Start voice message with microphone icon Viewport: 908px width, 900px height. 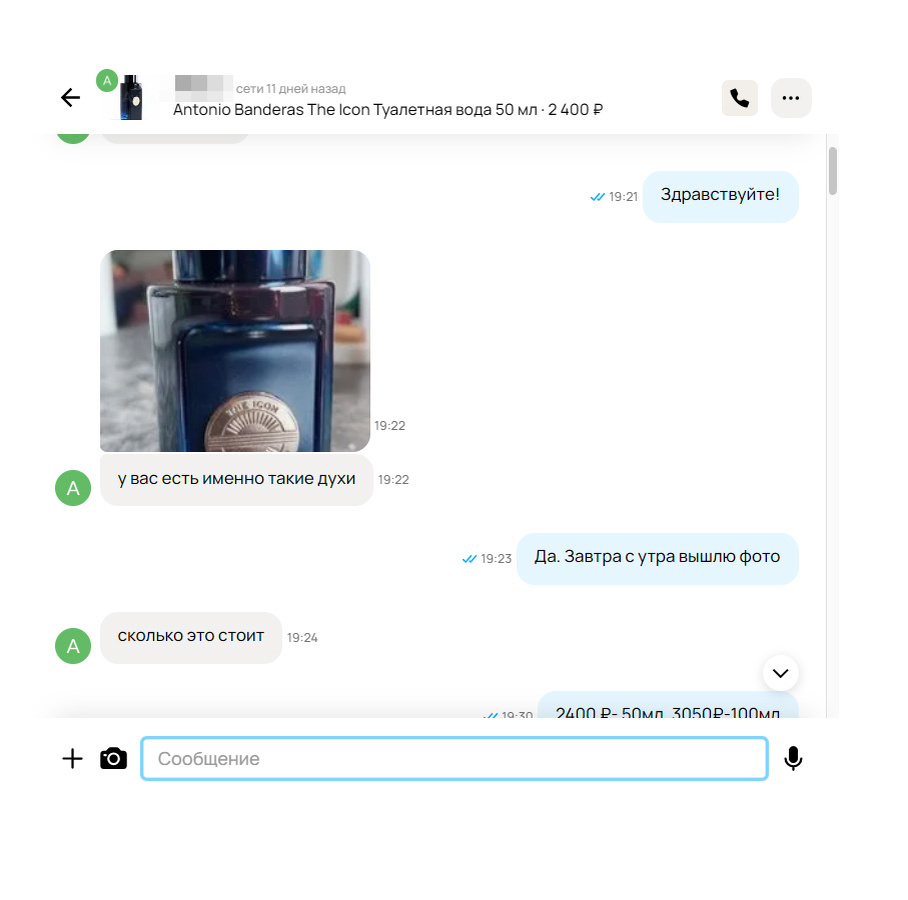pos(793,759)
